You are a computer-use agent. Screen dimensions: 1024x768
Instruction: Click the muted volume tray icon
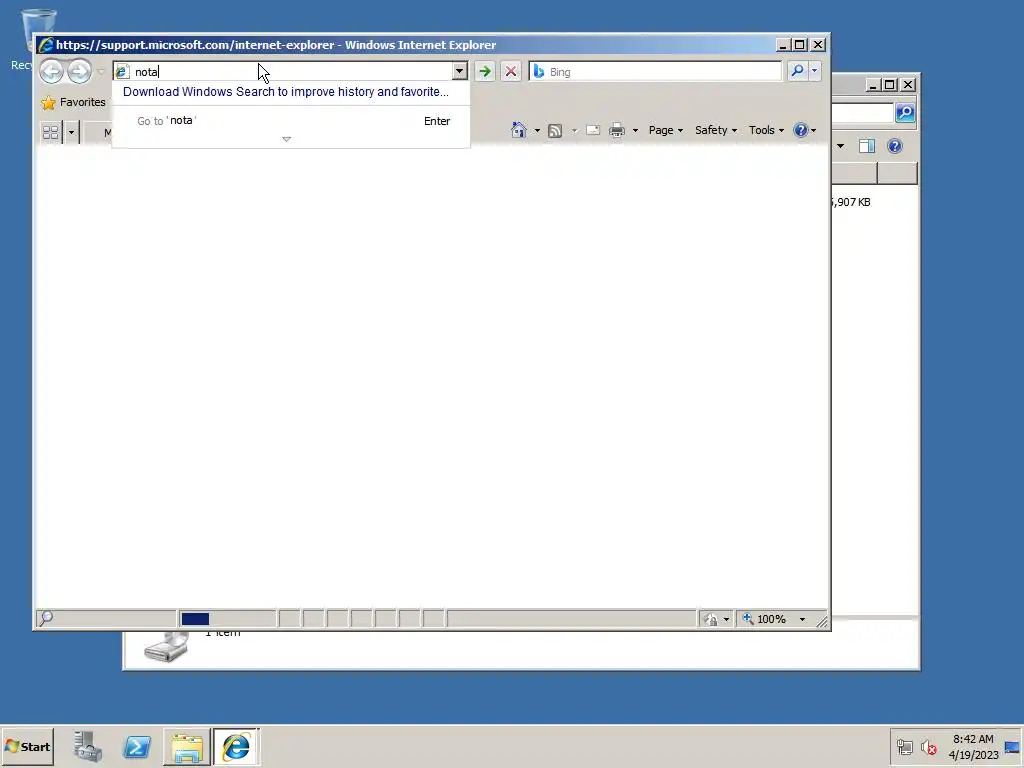pyautogui.click(x=929, y=747)
